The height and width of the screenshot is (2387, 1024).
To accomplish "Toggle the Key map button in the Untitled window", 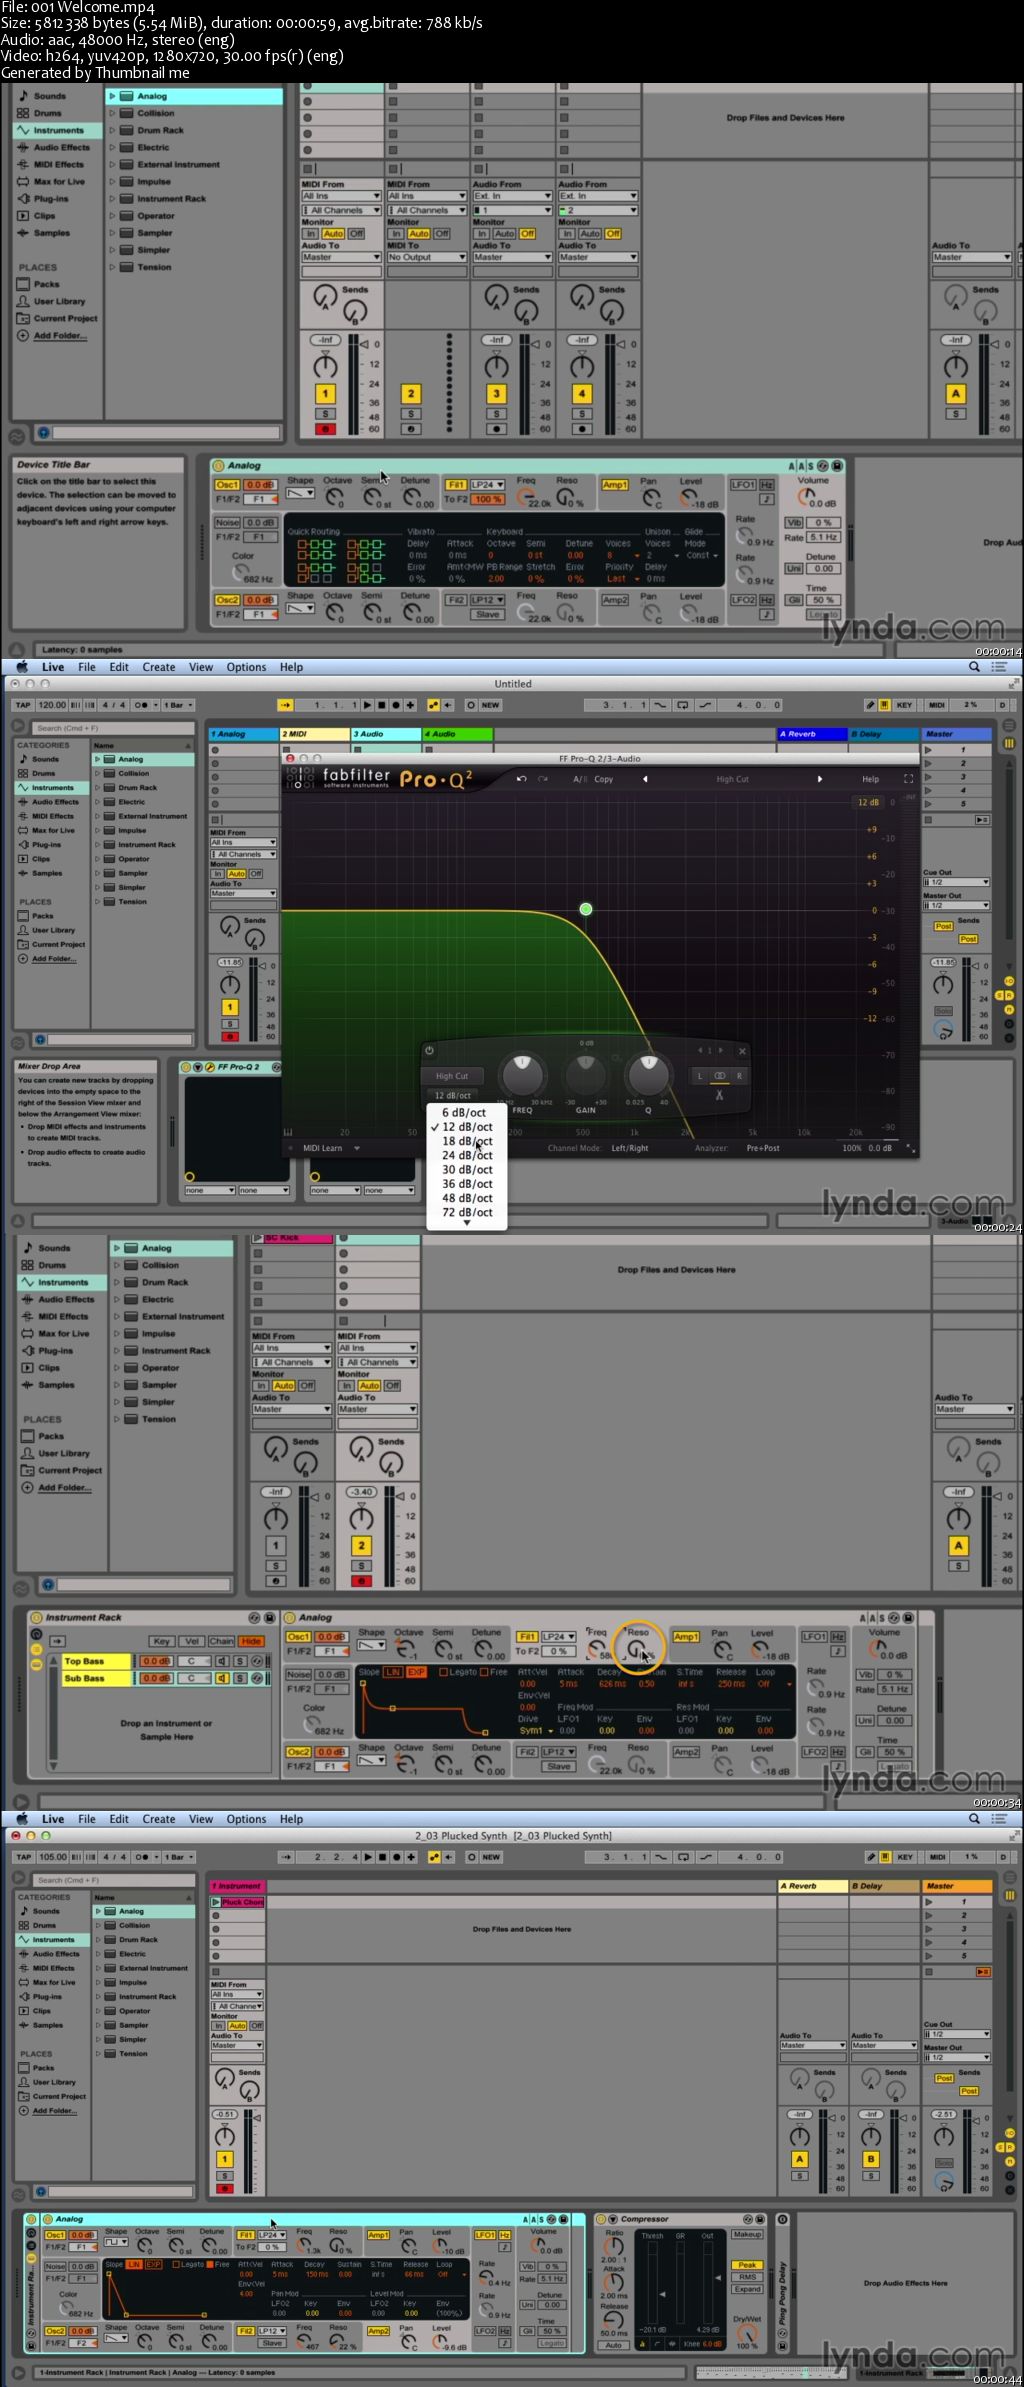I will 904,705.
